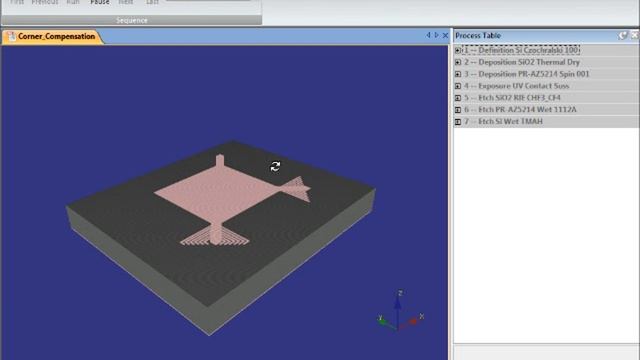Close the Process Table panel
Viewport: 640px width, 360px height.
click(x=635, y=36)
